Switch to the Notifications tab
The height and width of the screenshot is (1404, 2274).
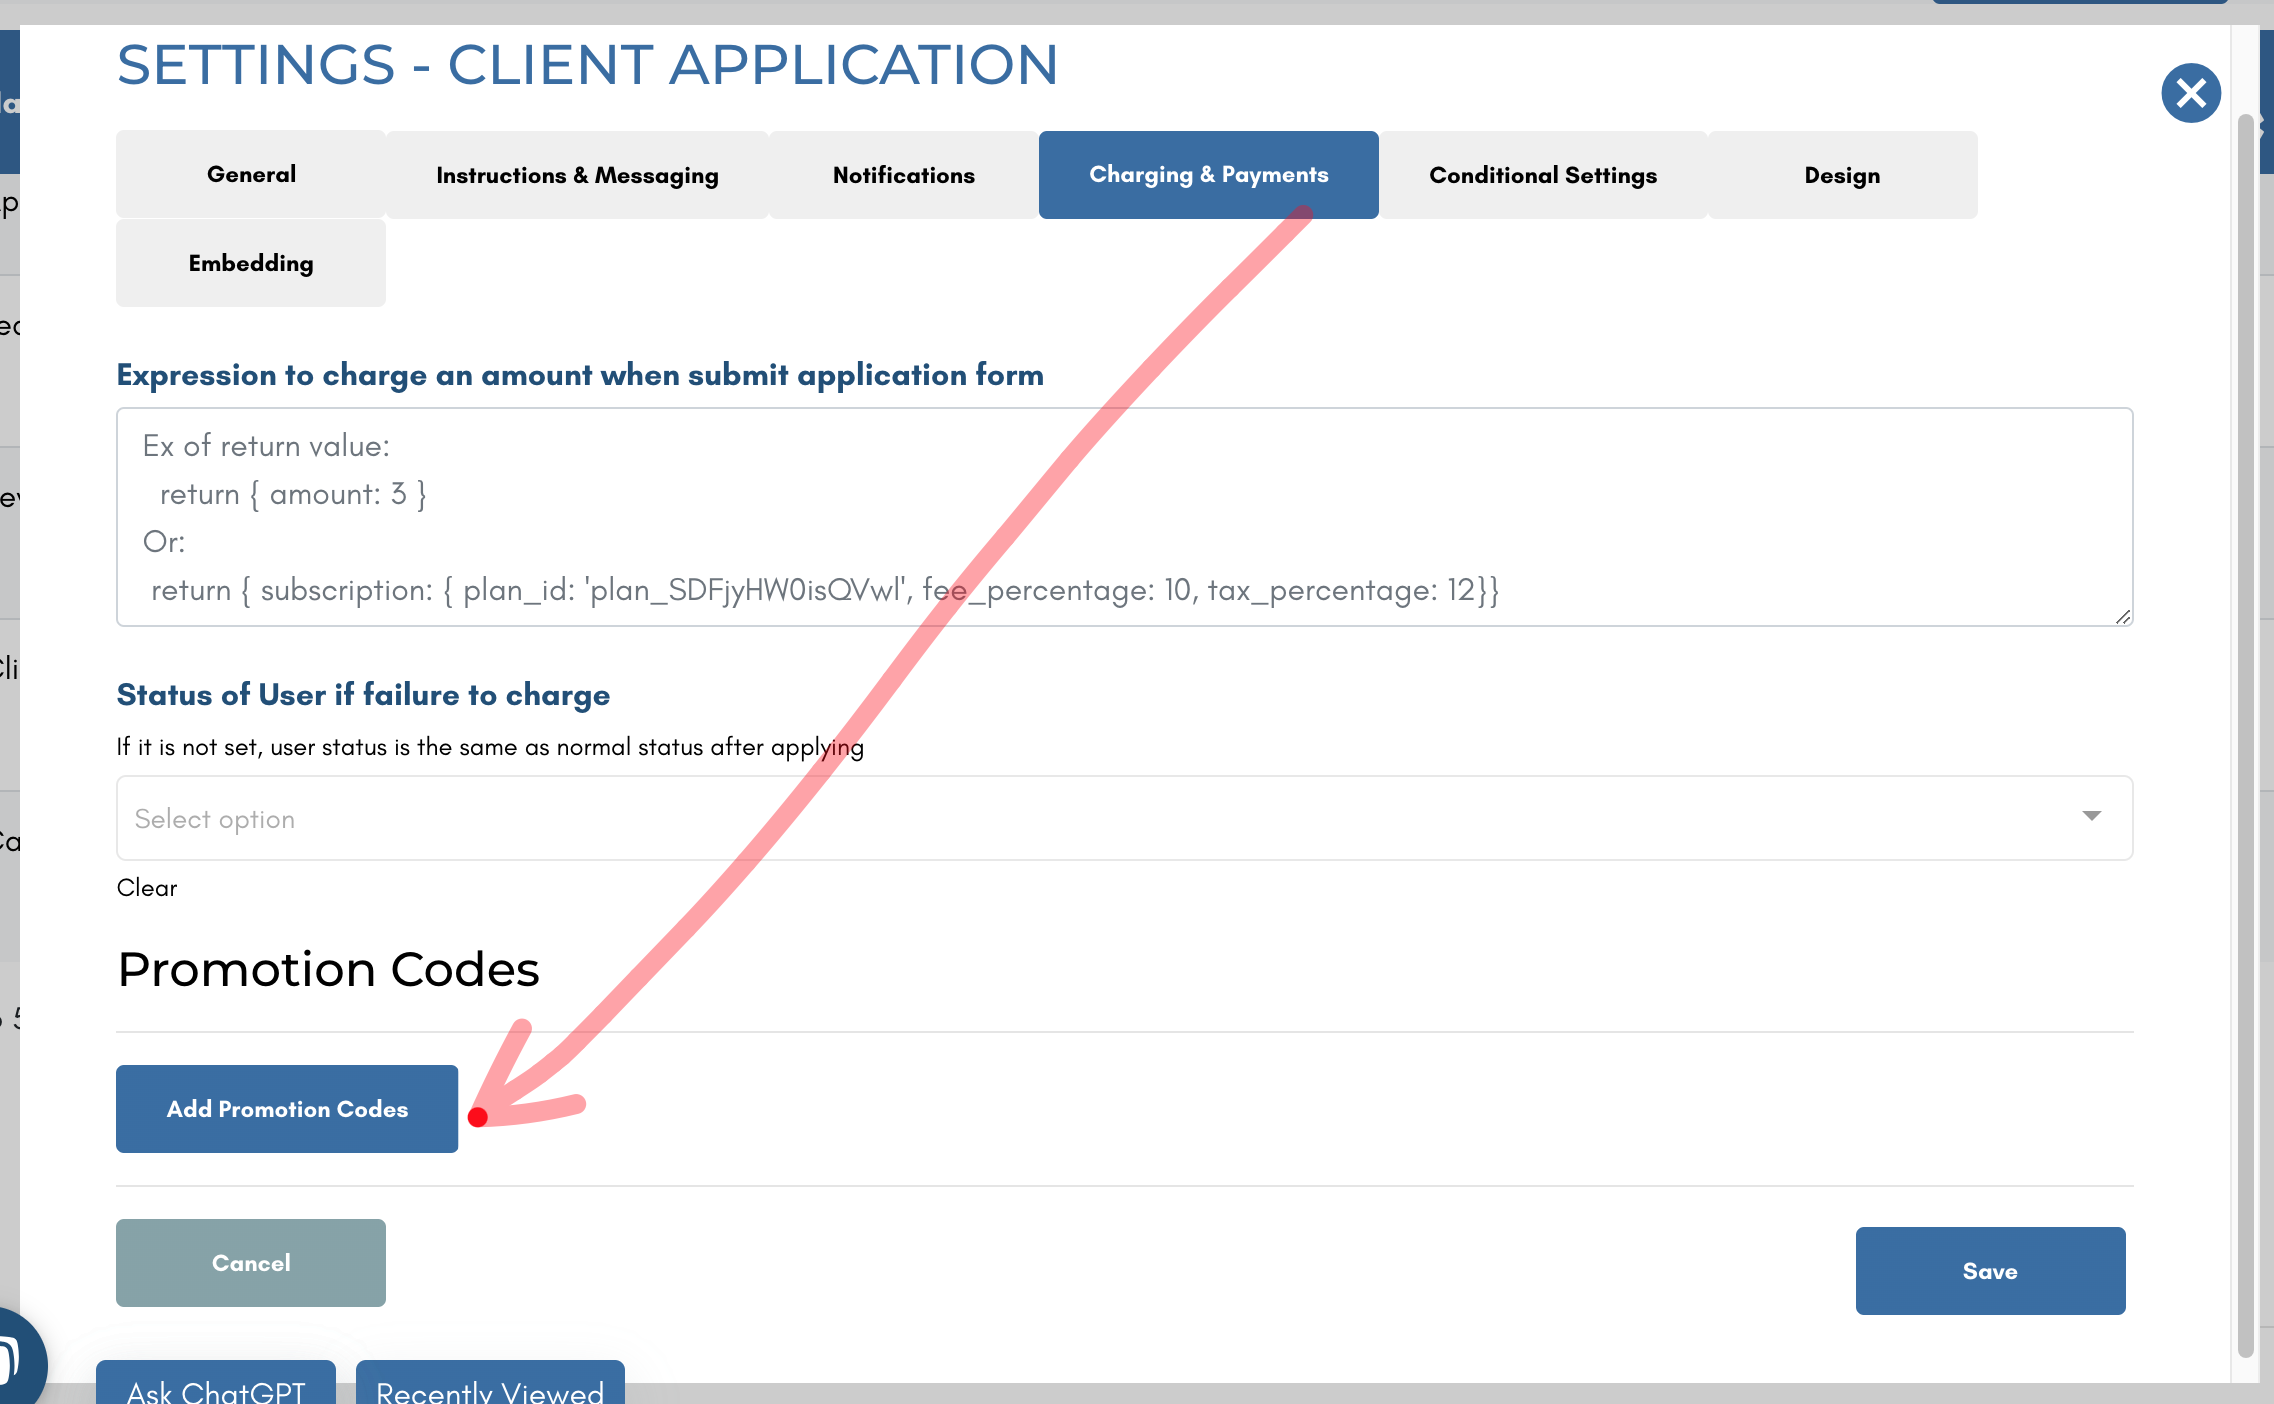(x=902, y=174)
